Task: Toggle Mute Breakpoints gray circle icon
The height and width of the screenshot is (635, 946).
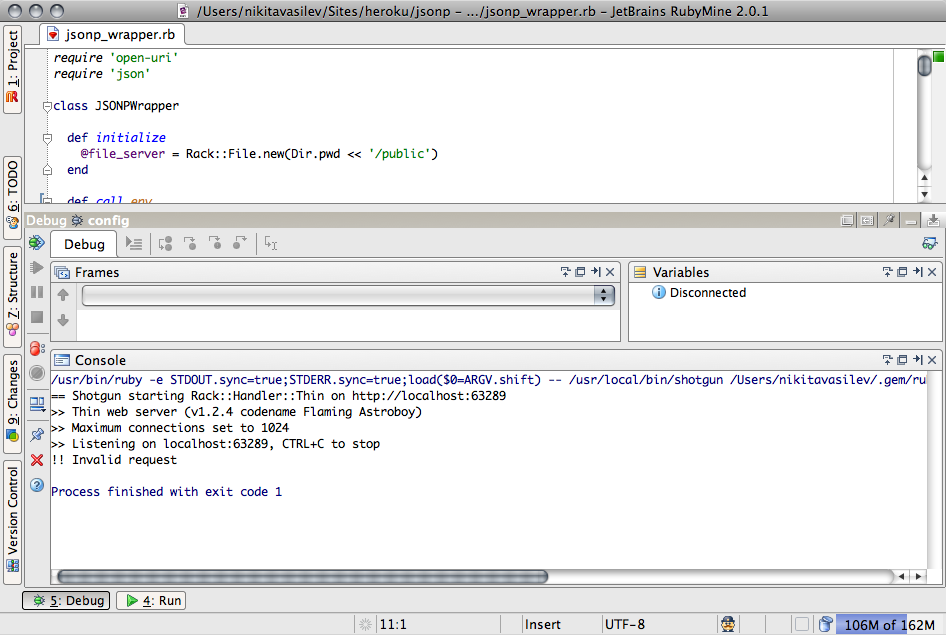Action: tap(37, 373)
